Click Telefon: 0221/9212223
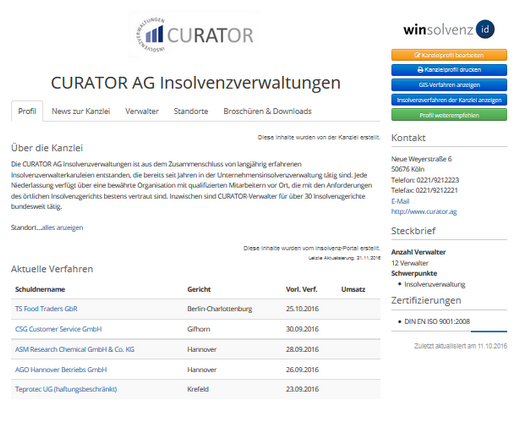Viewport: 519px width, 426px height. tap(425, 180)
